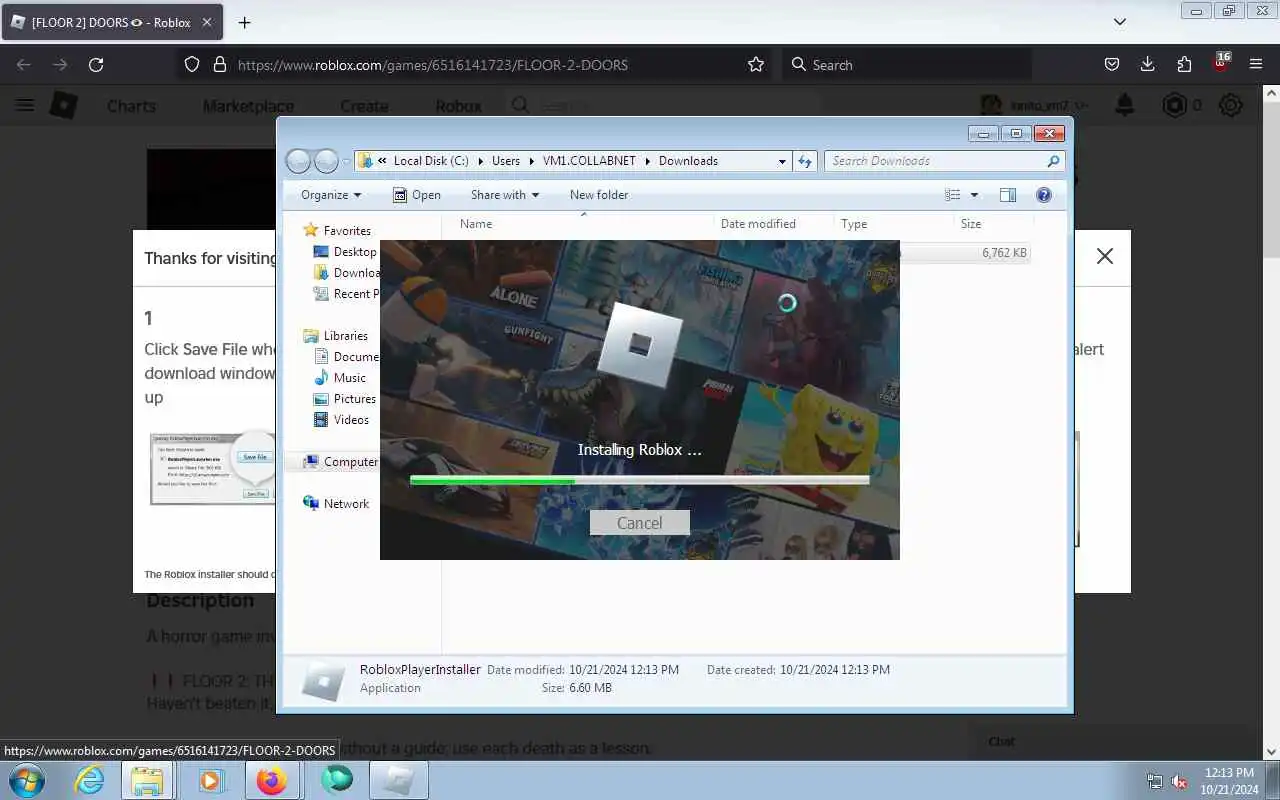This screenshot has height=800, width=1280.
Task: Open the Share with menu
Action: click(505, 195)
